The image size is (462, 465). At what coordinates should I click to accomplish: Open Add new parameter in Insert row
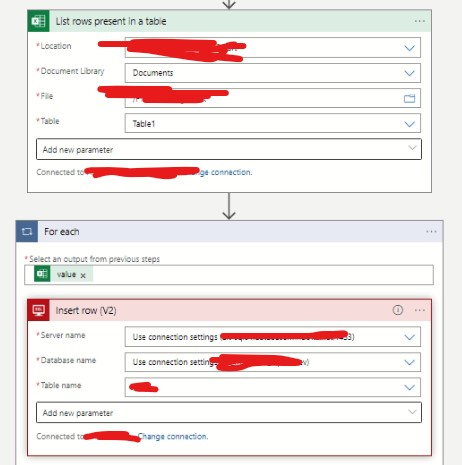(x=229, y=412)
